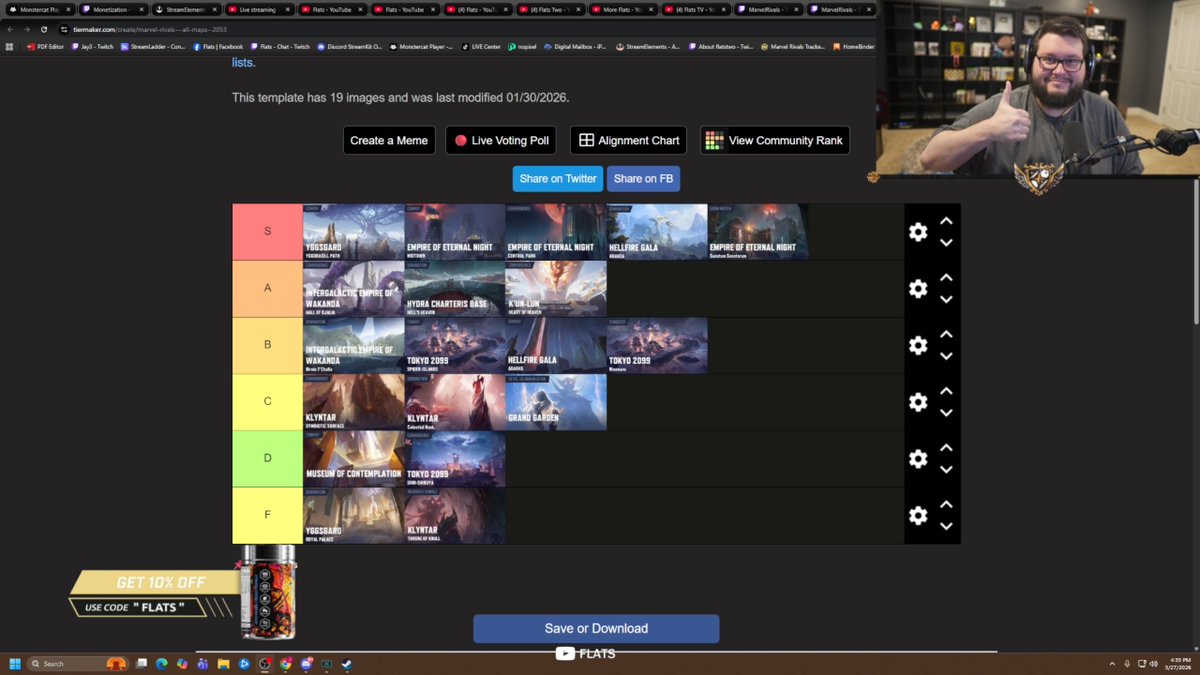
Task: Open PDF Editor bookmark
Action: click(x=45, y=46)
